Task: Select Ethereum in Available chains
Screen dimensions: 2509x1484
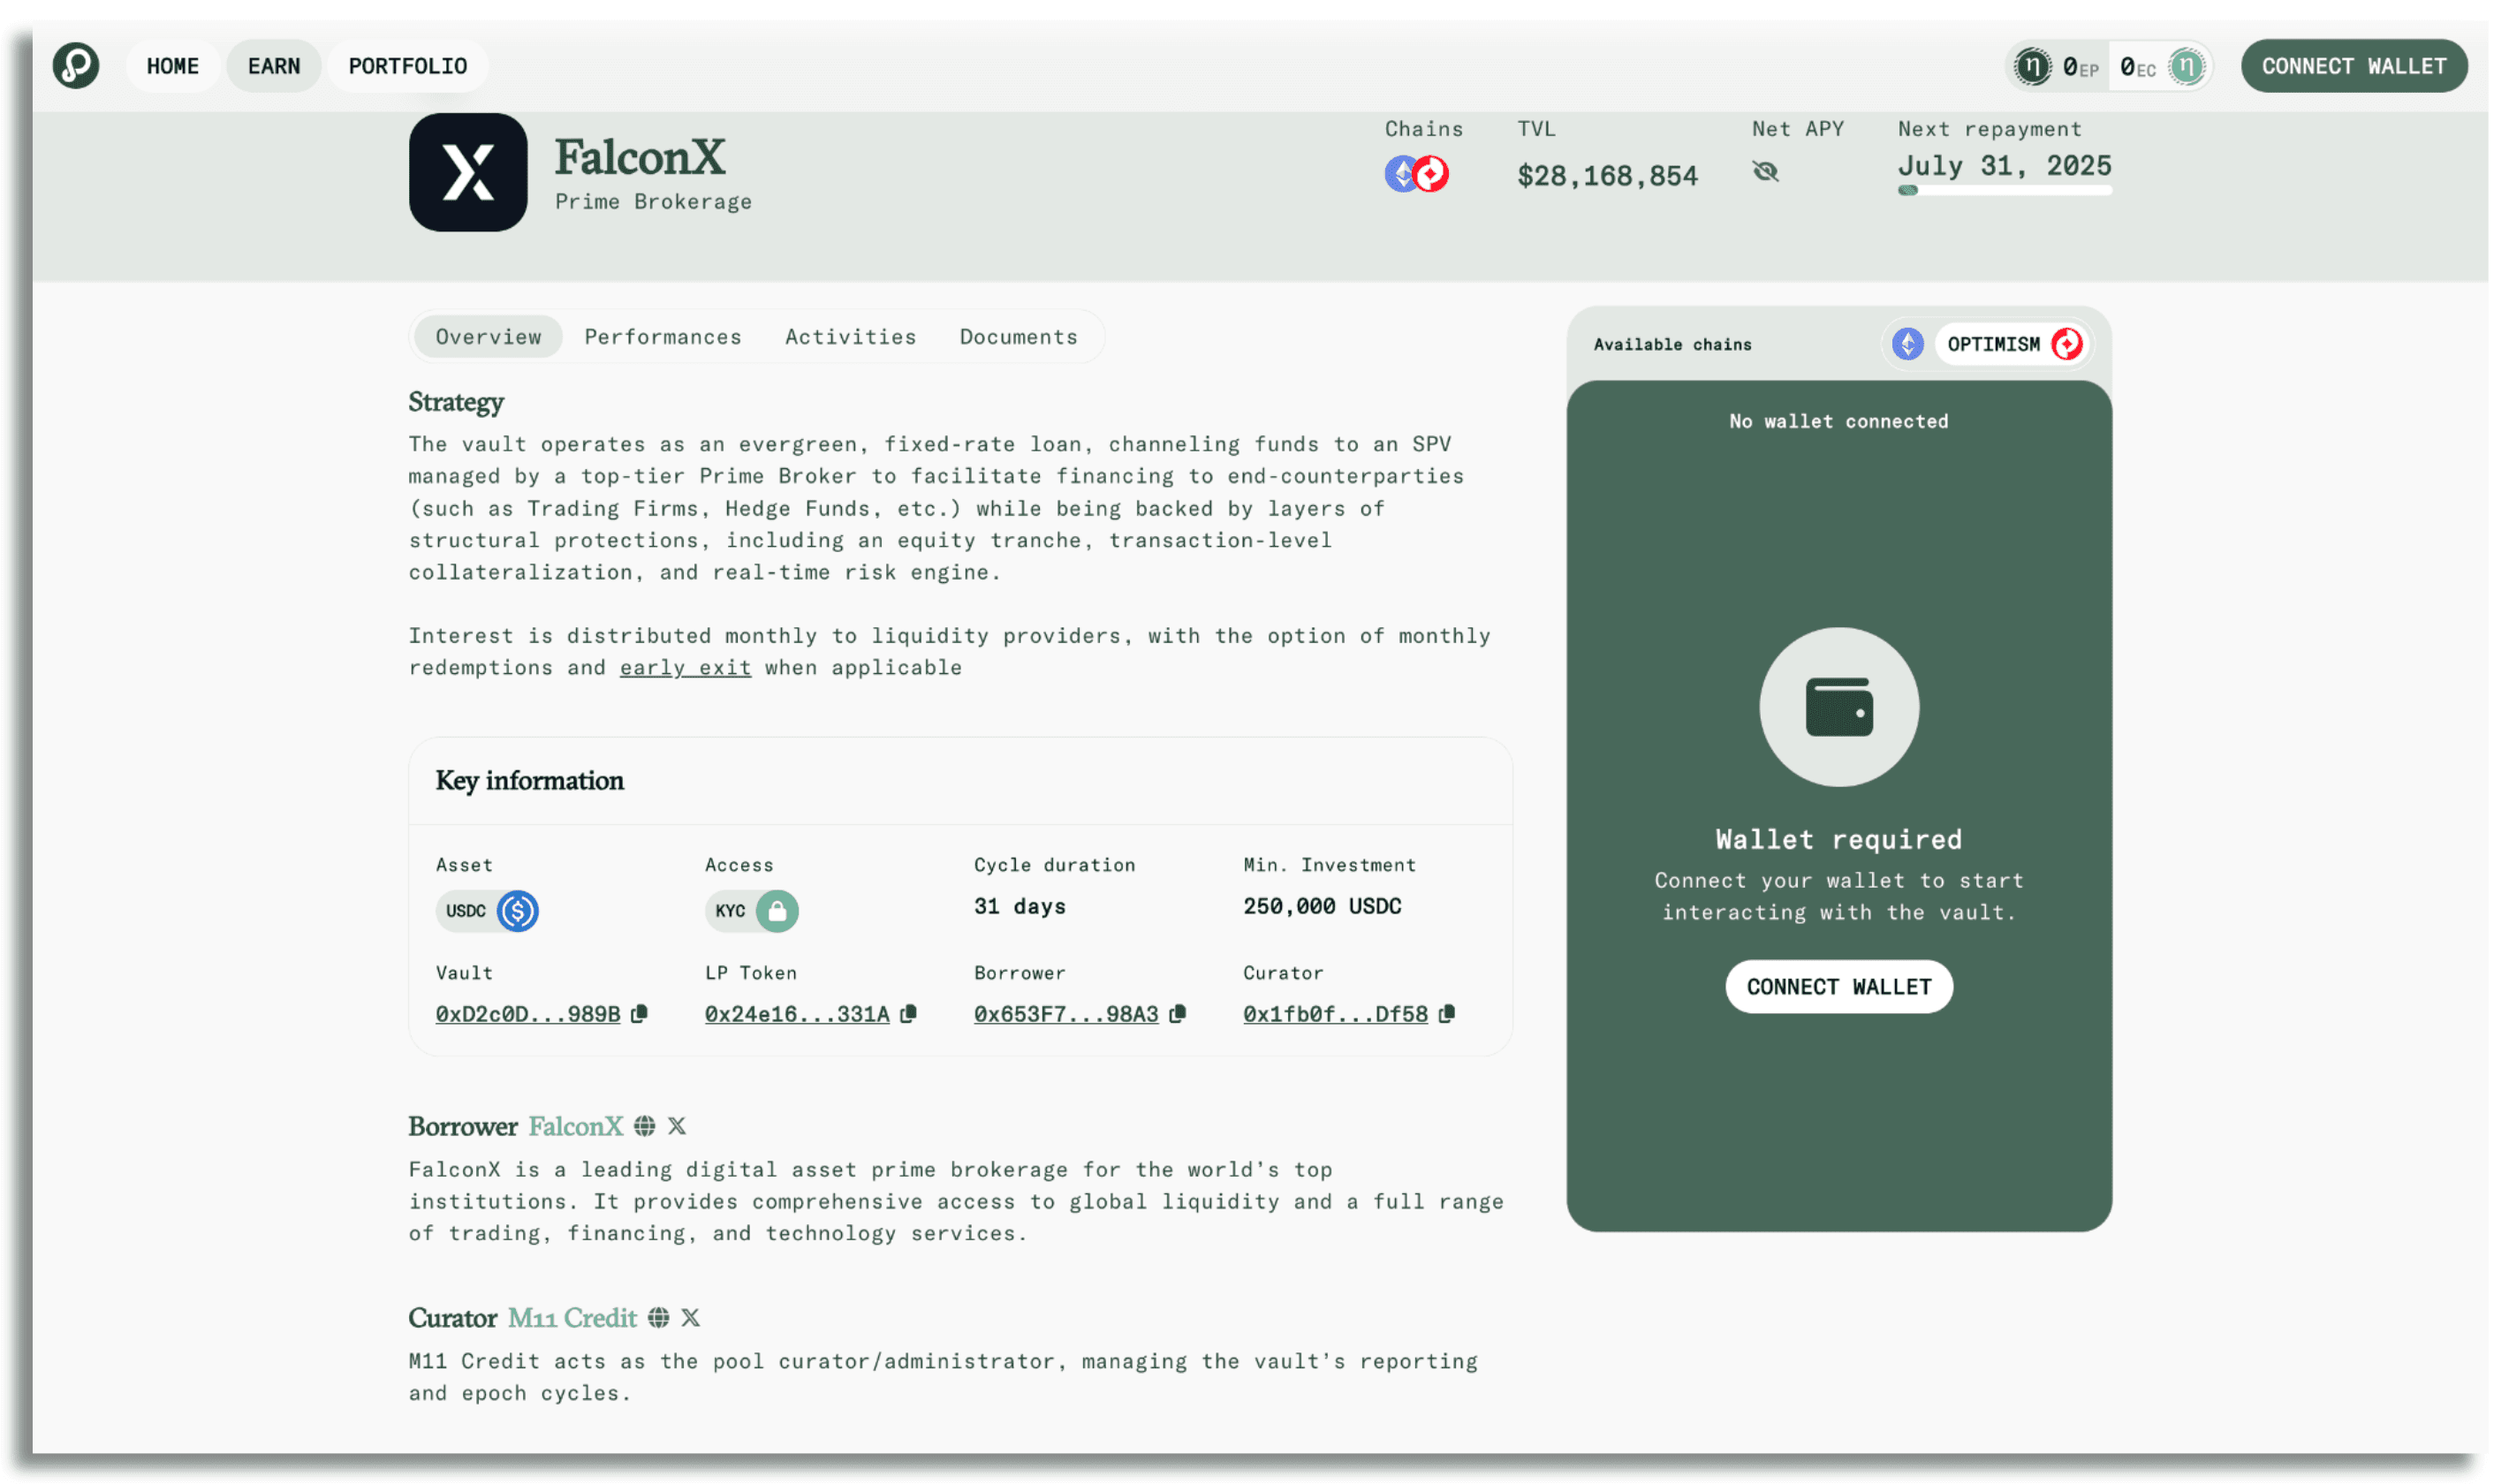Action: [x=1908, y=344]
